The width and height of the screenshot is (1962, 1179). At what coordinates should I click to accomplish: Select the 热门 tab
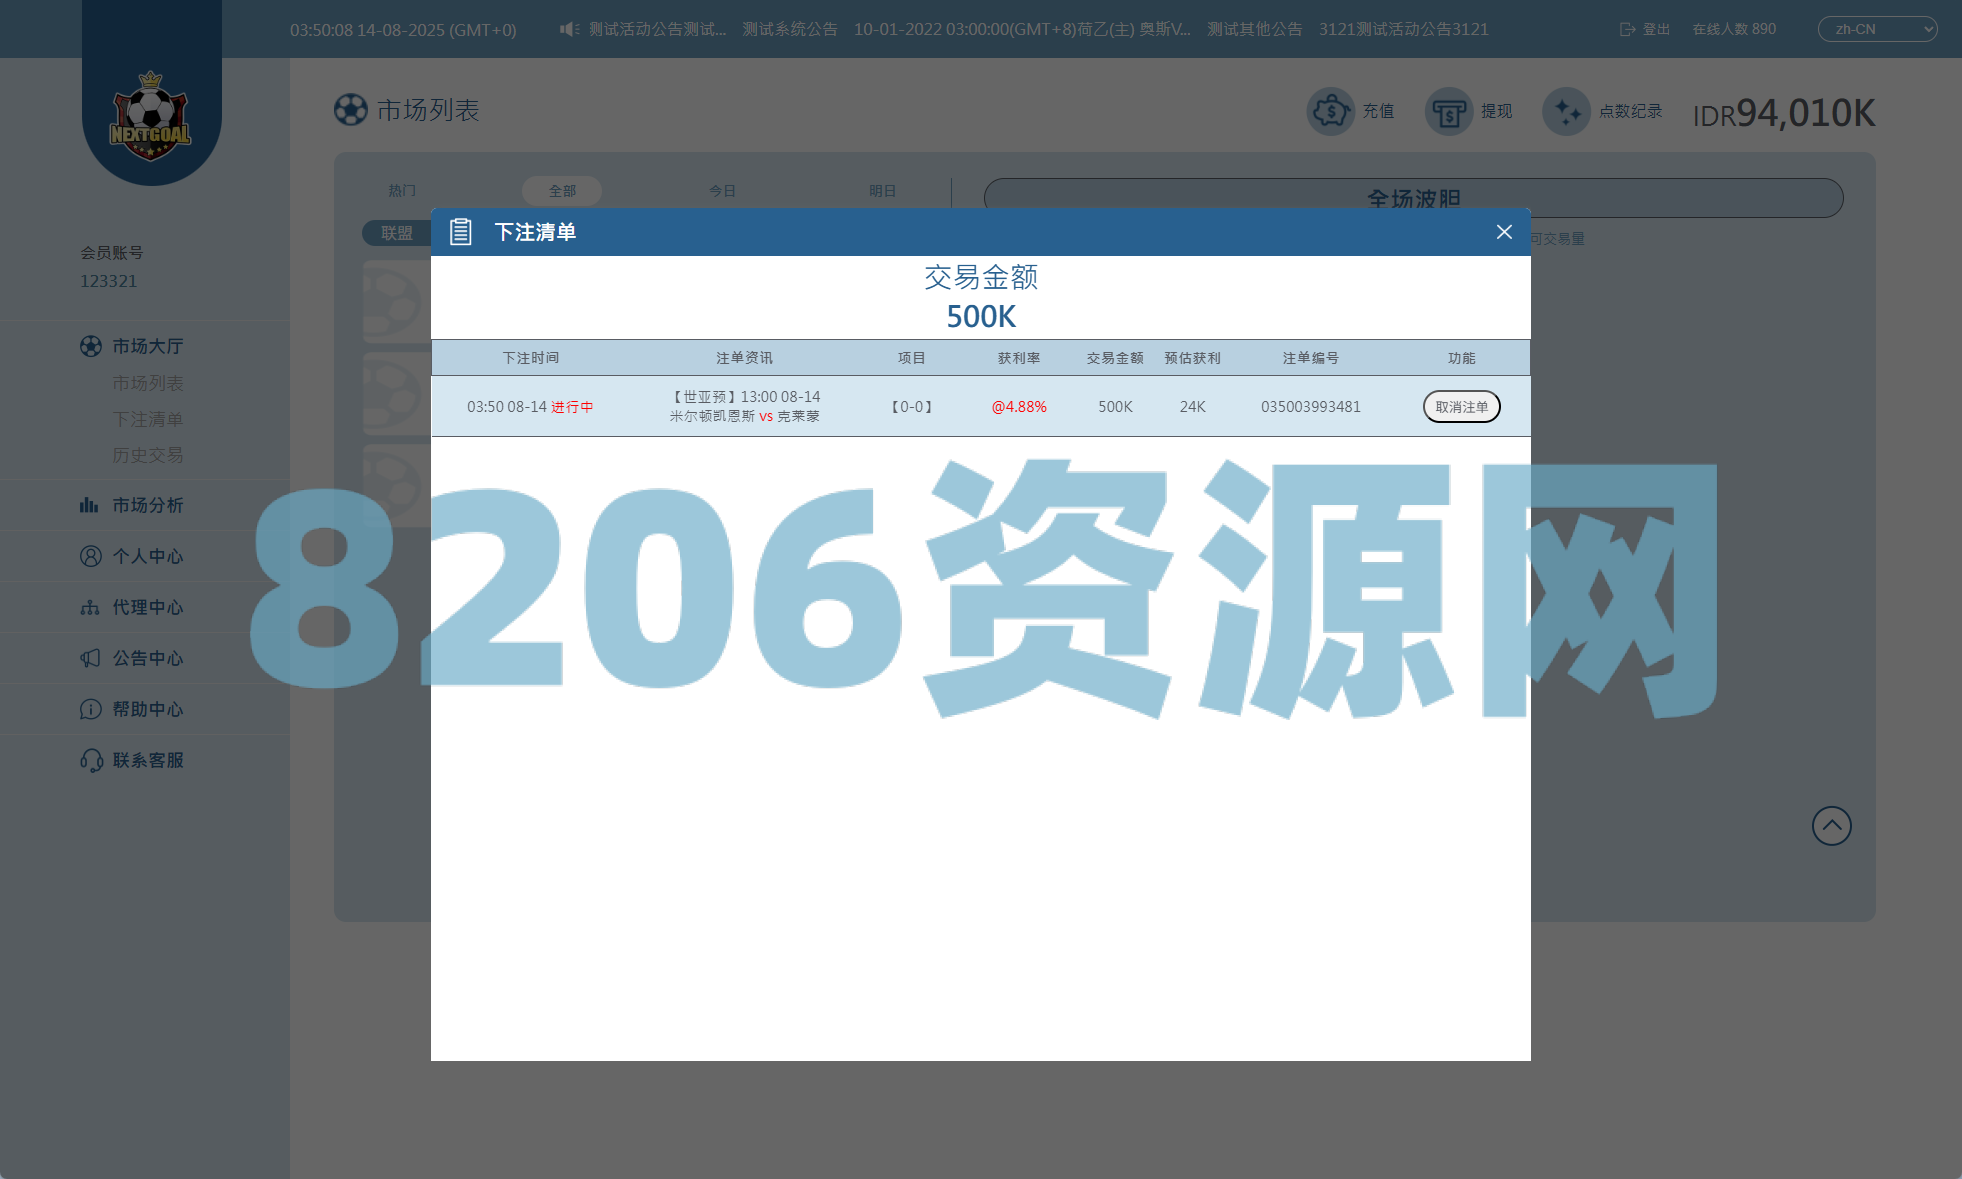coord(402,190)
